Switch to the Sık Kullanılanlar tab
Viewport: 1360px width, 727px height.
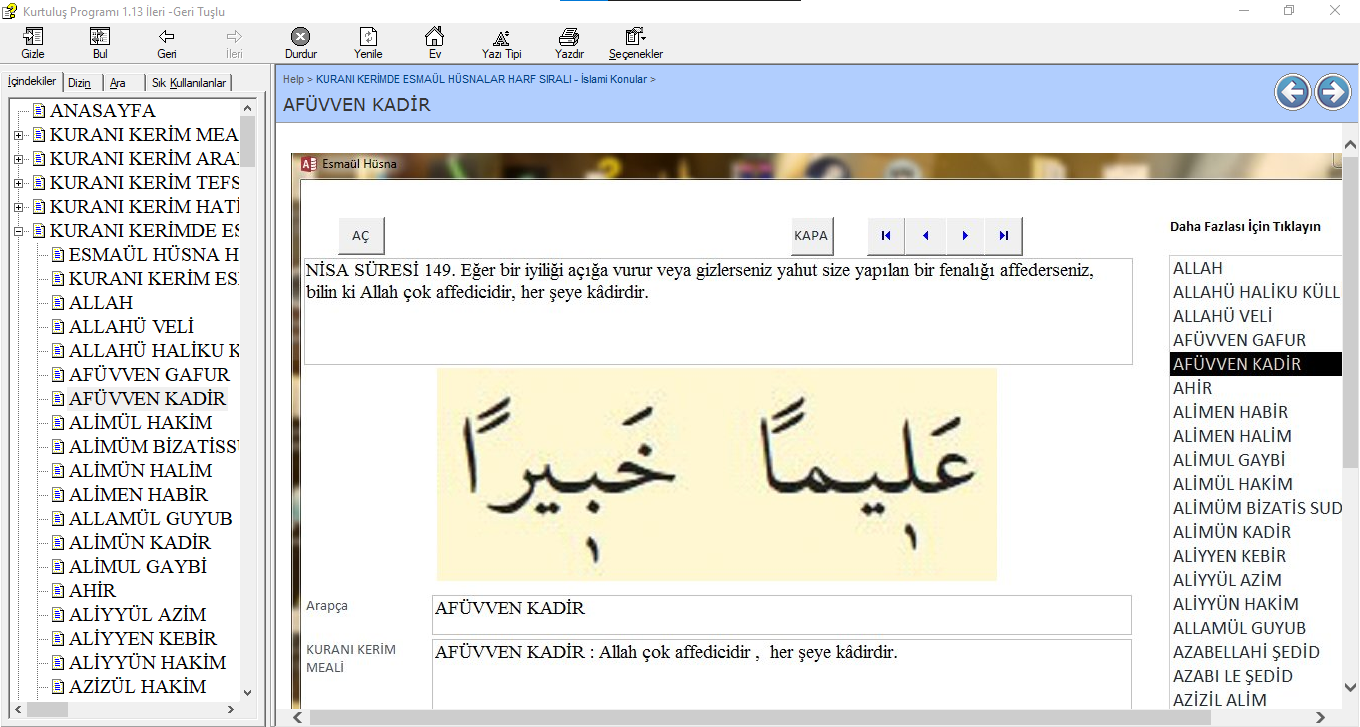(190, 83)
